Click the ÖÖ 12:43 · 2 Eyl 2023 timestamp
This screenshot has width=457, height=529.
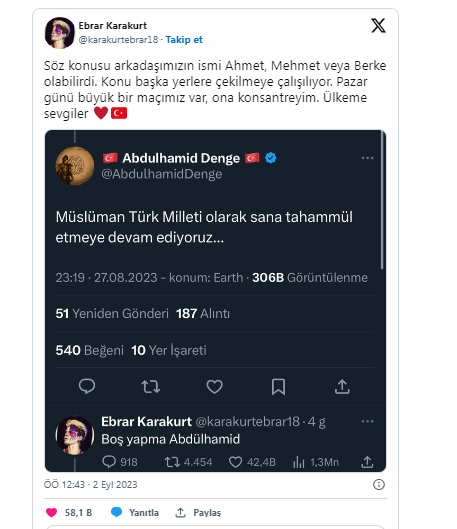point(90,484)
